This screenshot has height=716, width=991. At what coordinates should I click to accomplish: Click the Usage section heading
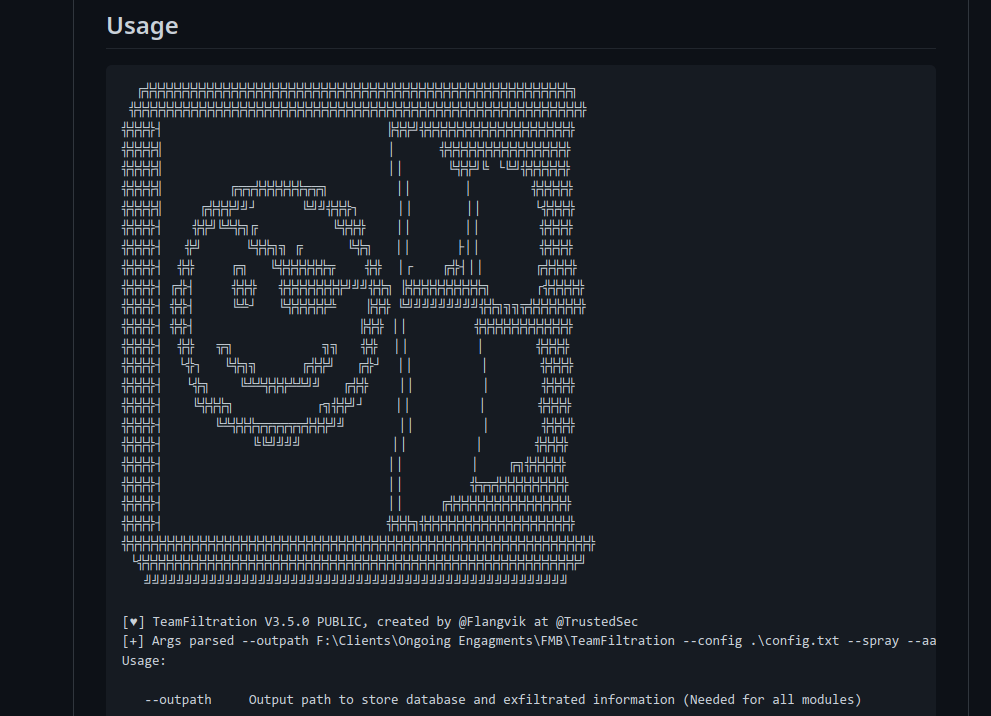coord(142,26)
